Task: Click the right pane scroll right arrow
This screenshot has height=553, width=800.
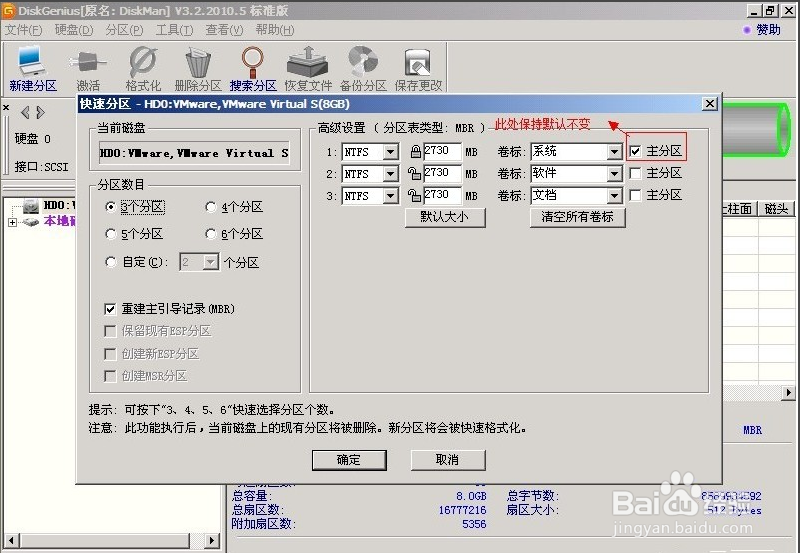Action: pyautogui.click(x=789, y=393)
